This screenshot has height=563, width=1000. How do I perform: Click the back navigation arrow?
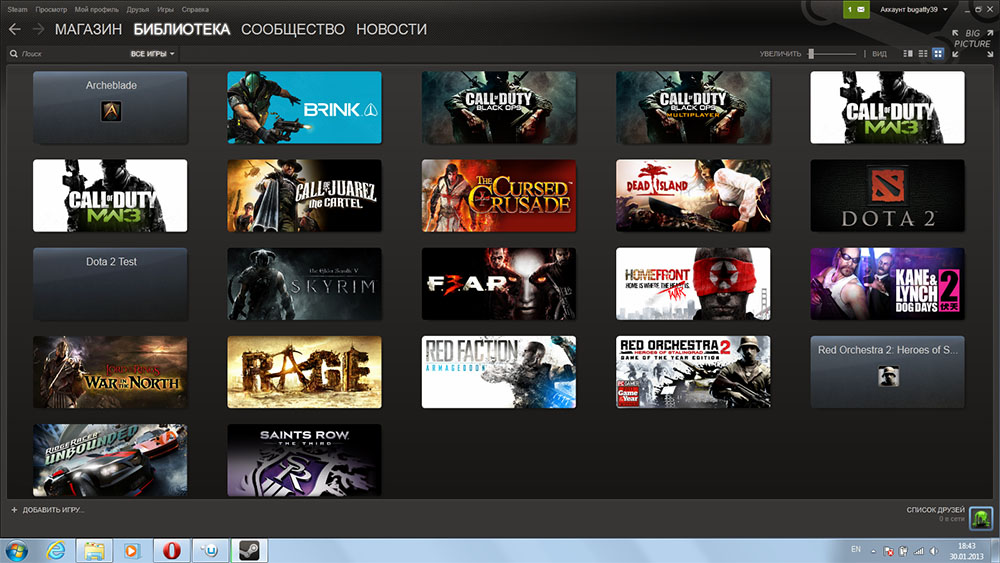[x=14, y=29]
